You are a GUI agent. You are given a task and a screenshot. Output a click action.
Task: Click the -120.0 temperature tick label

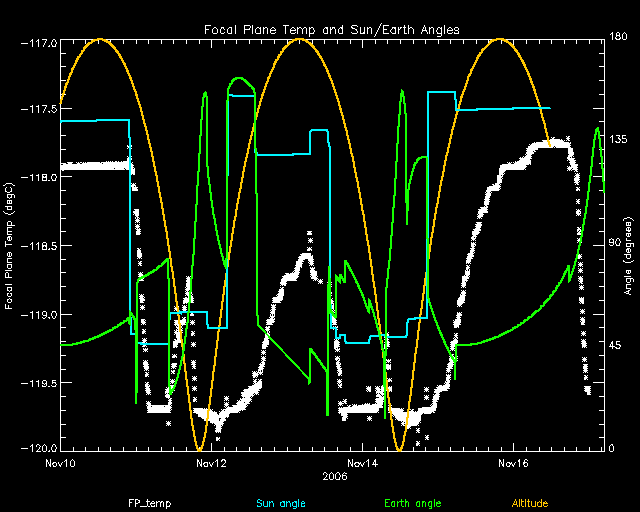pos(40,449)
